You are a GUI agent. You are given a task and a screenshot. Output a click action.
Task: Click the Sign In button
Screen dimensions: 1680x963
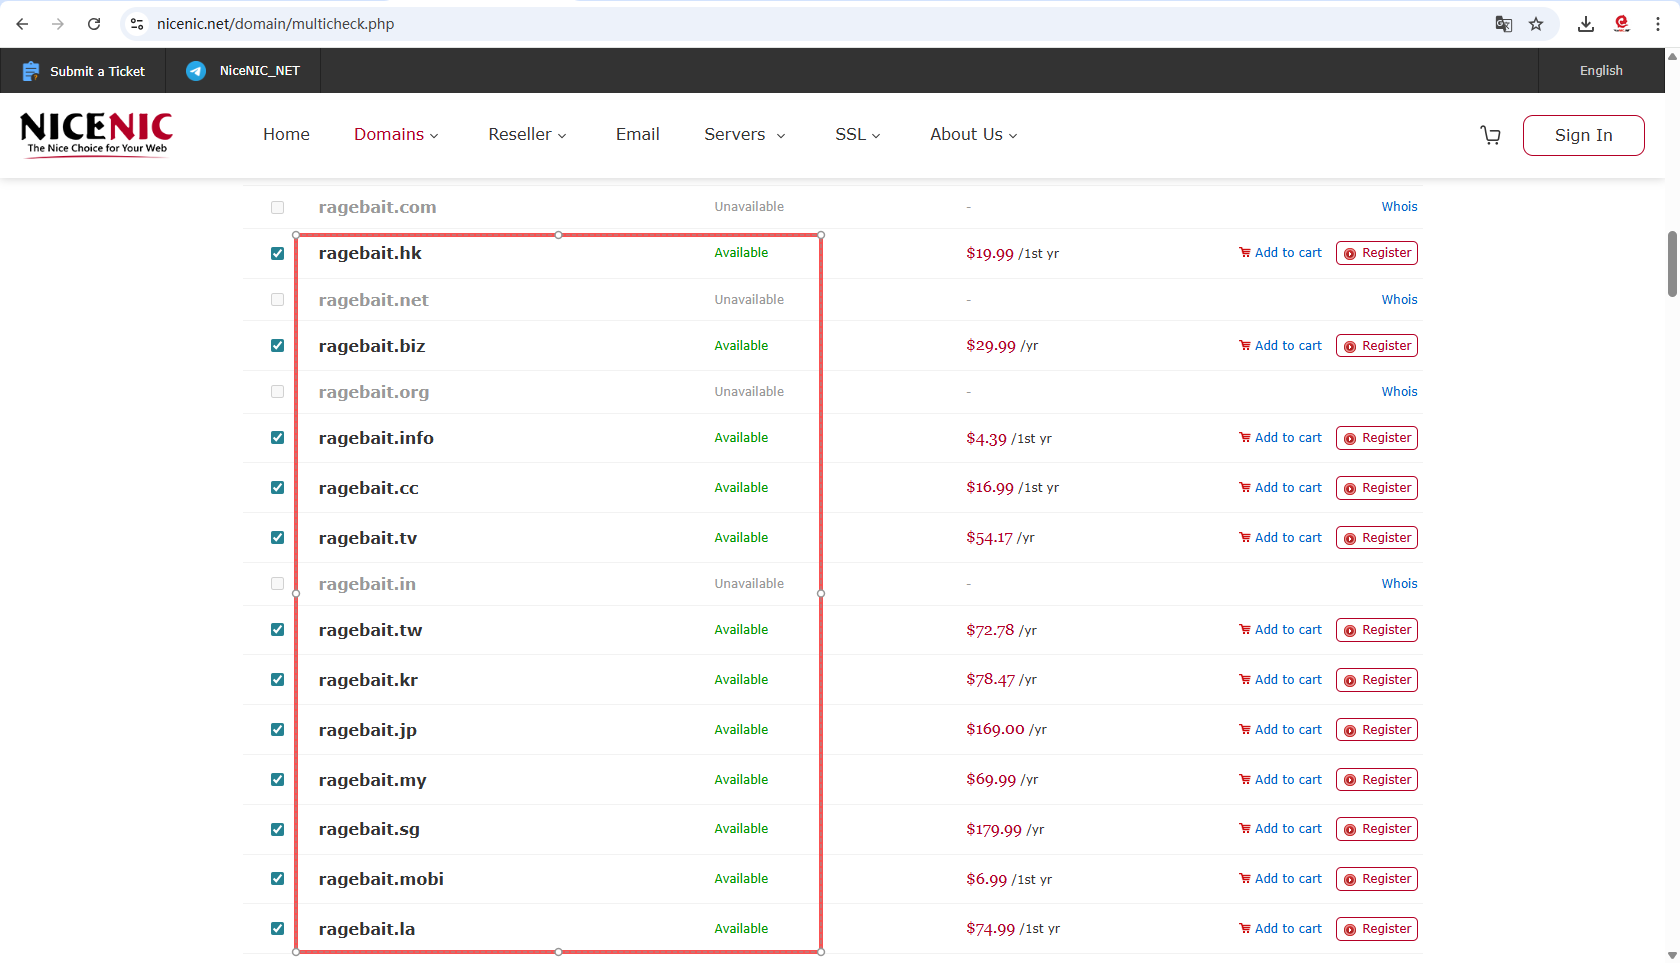1583,135
